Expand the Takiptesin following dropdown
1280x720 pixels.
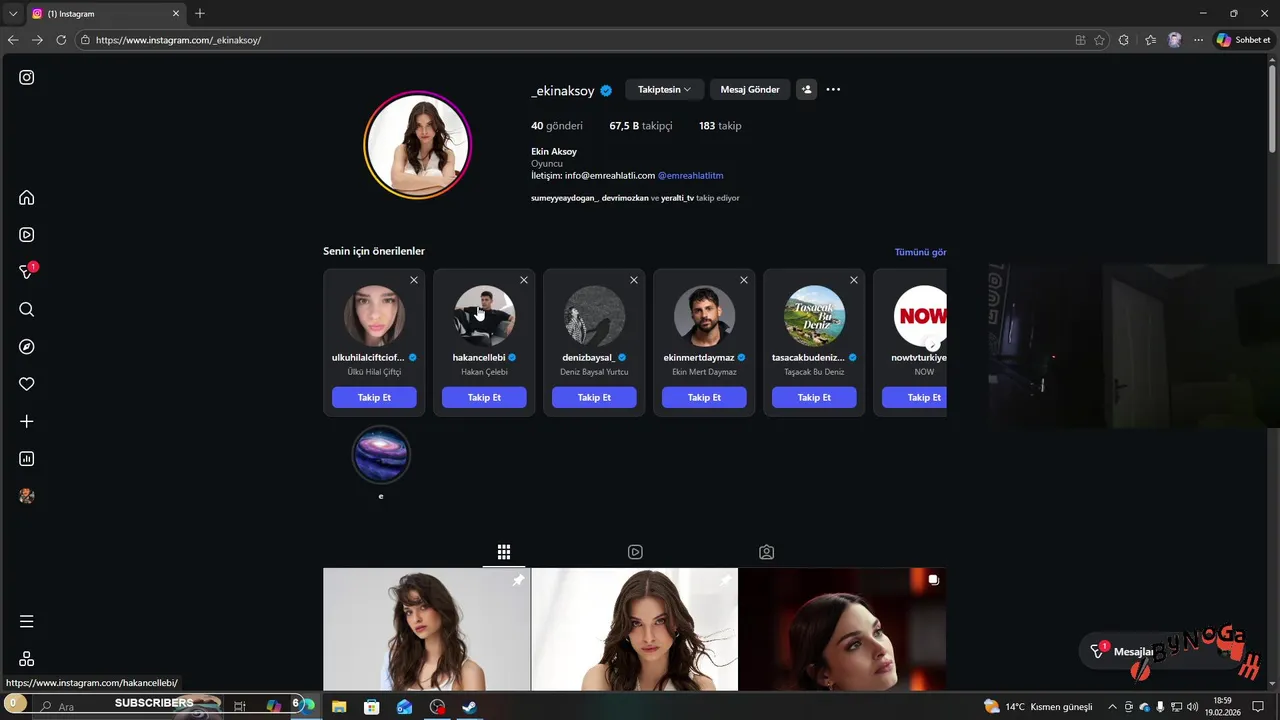[664, 89]
